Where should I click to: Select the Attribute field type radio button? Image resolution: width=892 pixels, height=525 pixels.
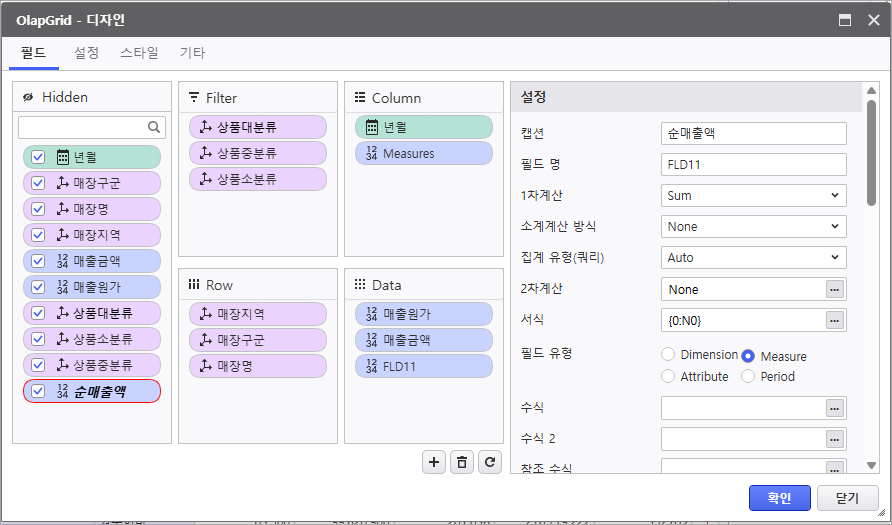(668, 377)
